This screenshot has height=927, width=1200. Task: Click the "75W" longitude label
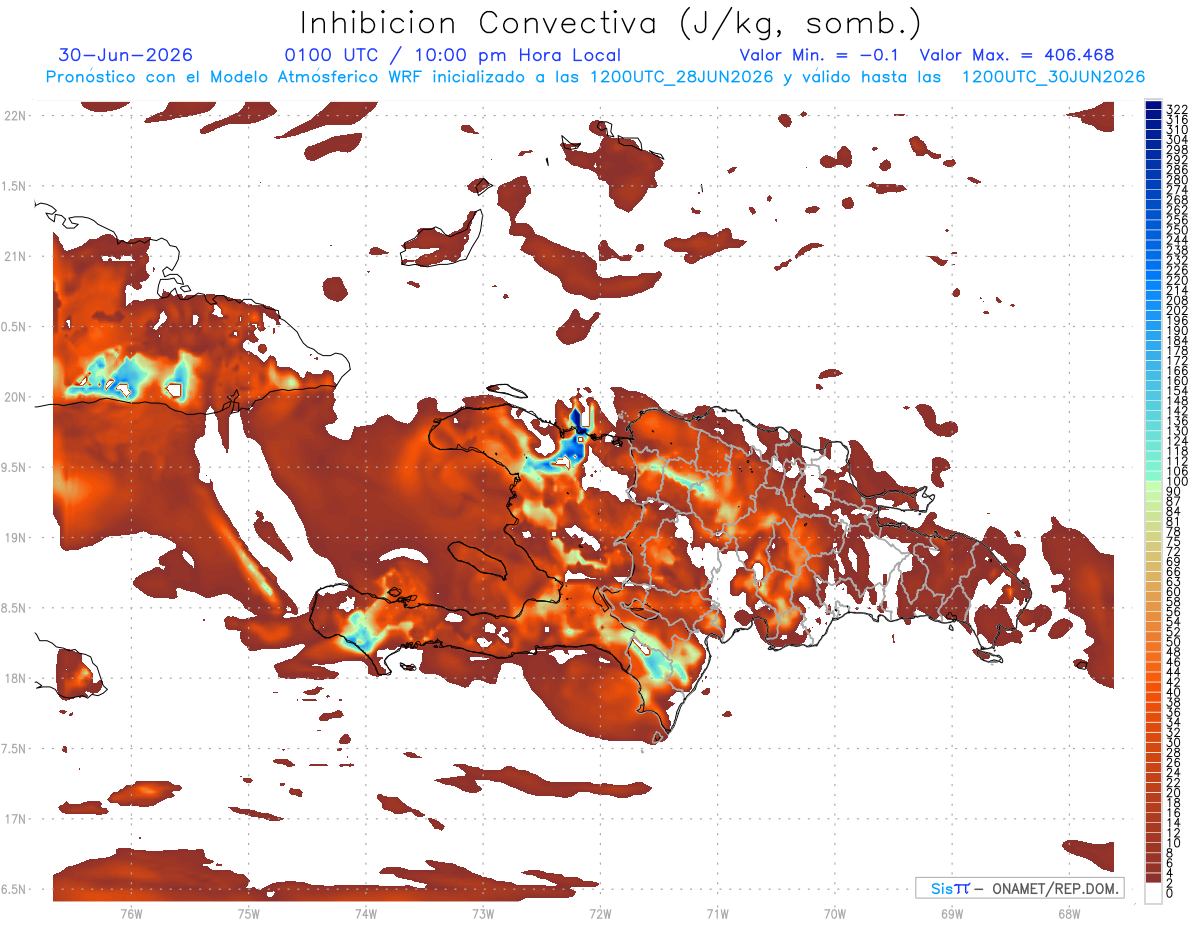pyautogui.click(x=248, y=913)
